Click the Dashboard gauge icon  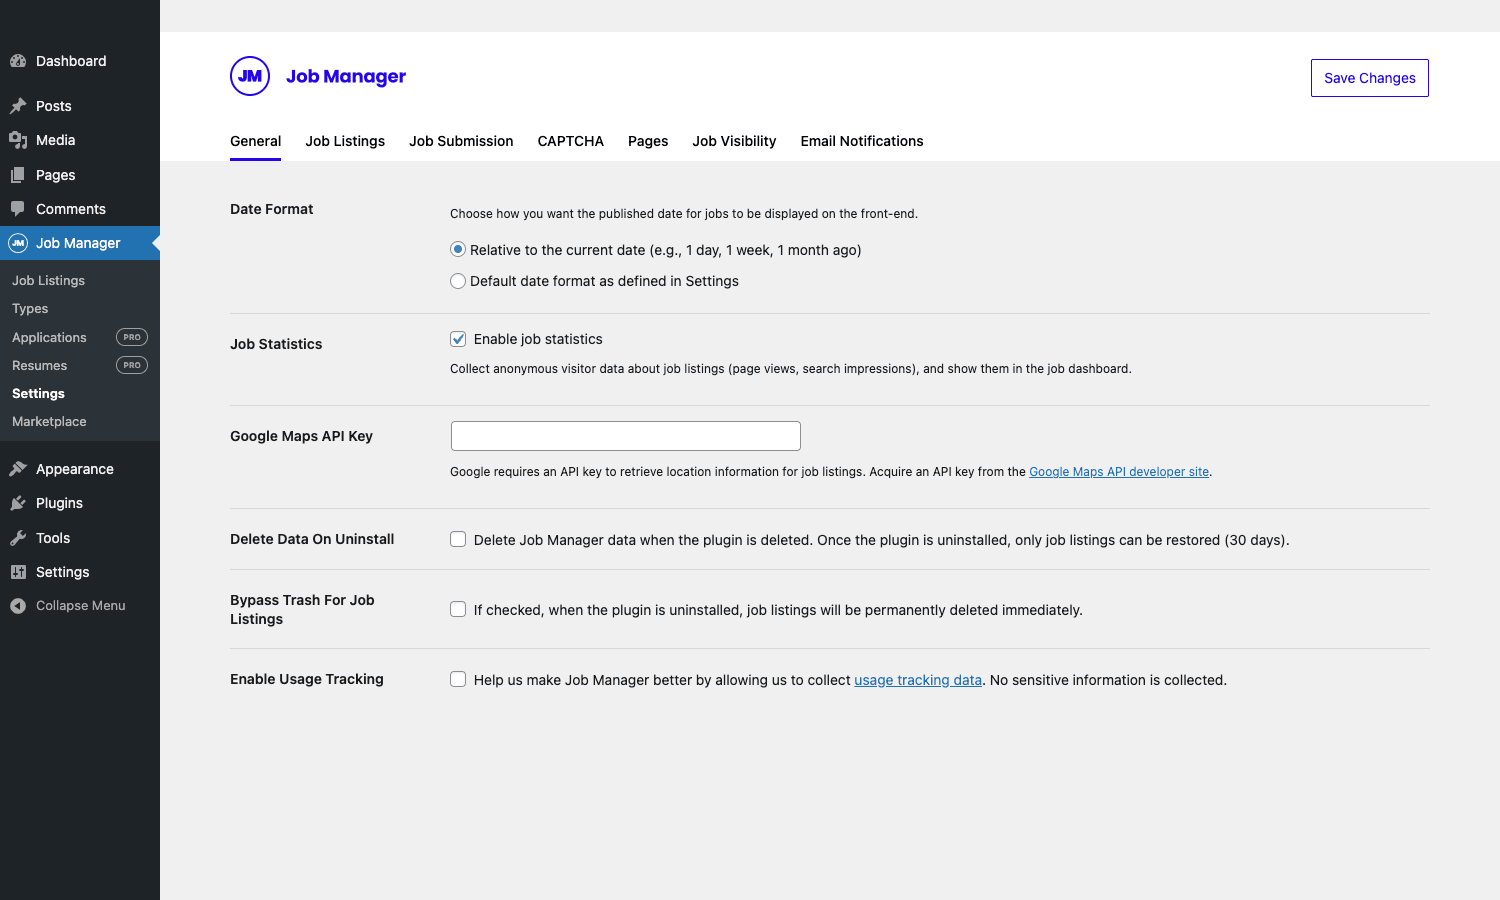pyautogui.click(x=18, y=61)
